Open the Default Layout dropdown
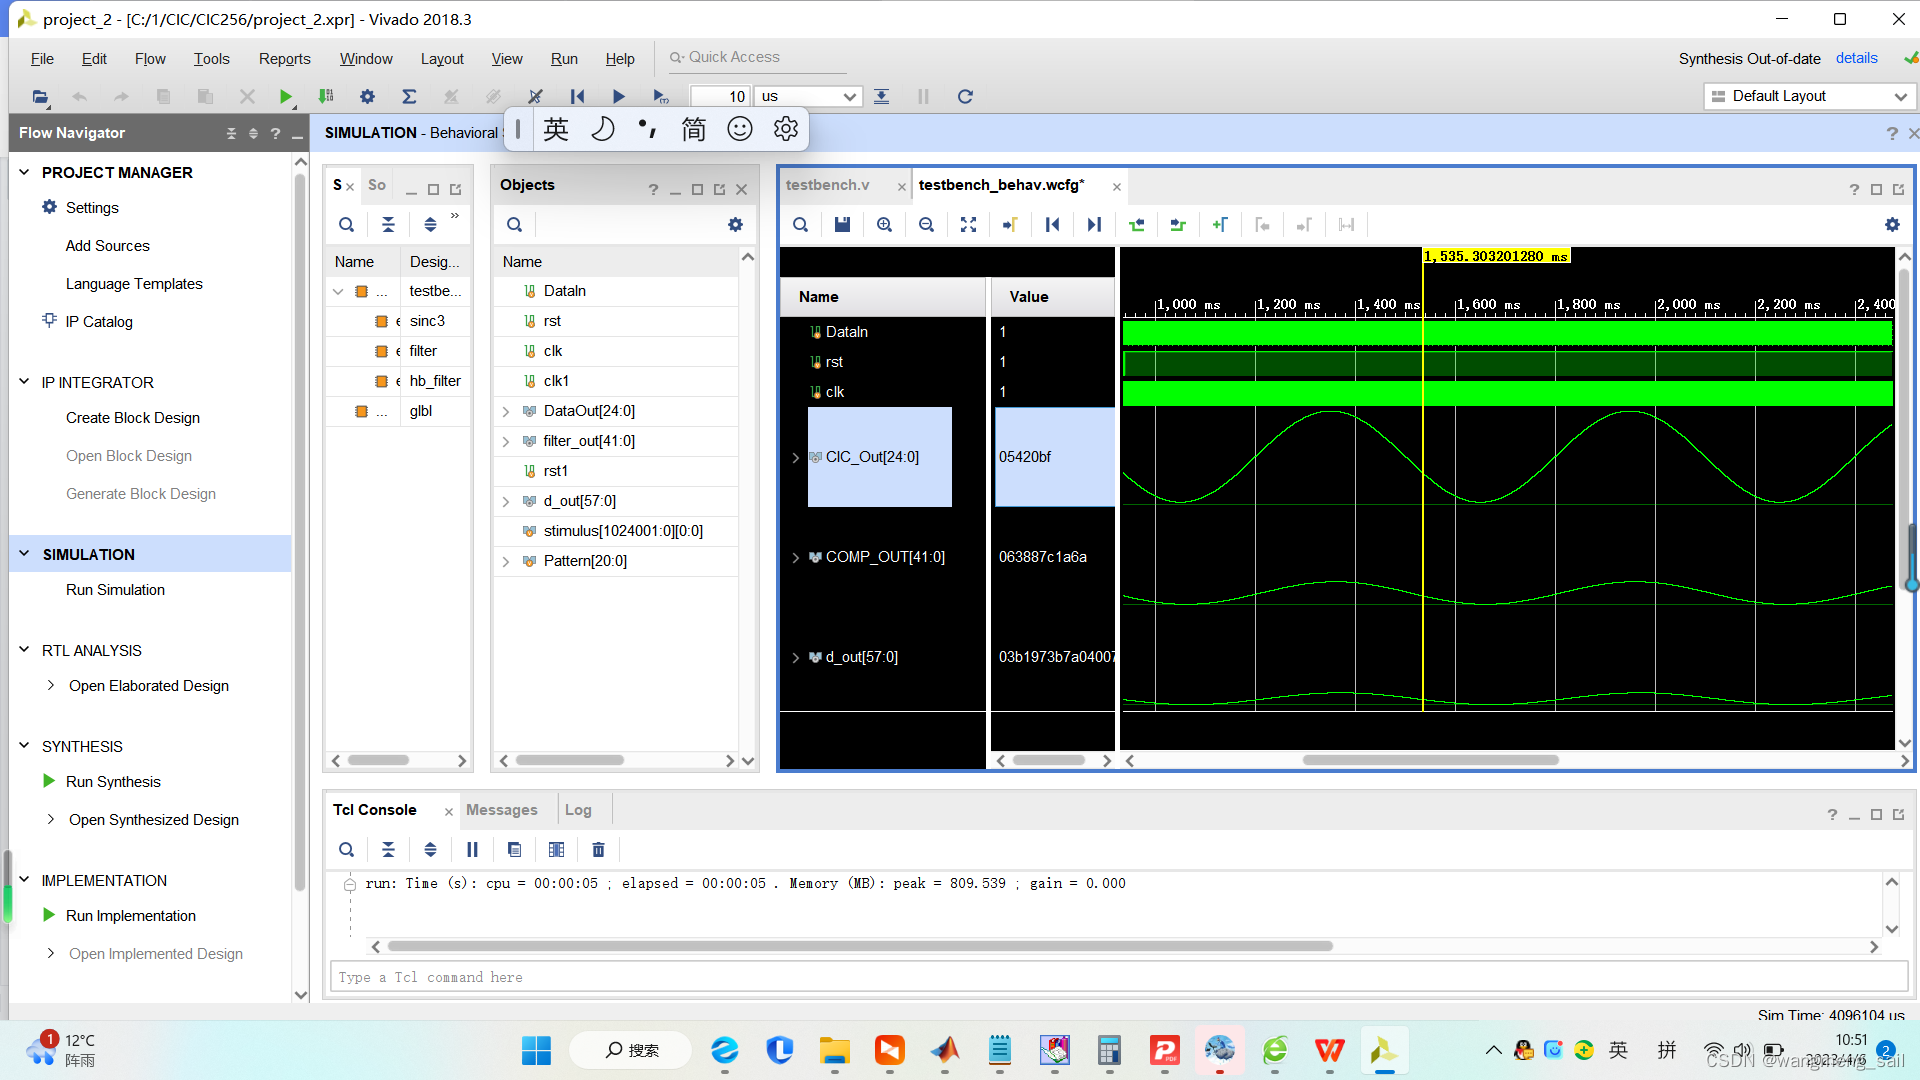Image resolution: width=1920 pixels, height=1080 pixels. click(x=1809, y=96)
